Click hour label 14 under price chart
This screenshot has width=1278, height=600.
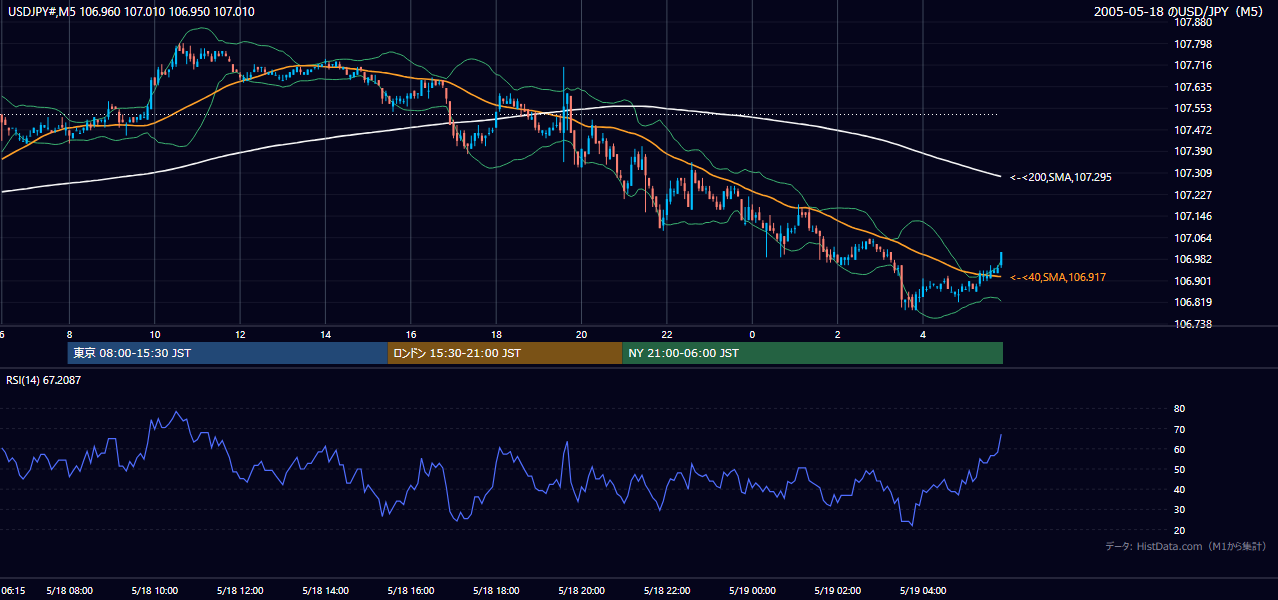pyautogui.click(x=325, y=335)
